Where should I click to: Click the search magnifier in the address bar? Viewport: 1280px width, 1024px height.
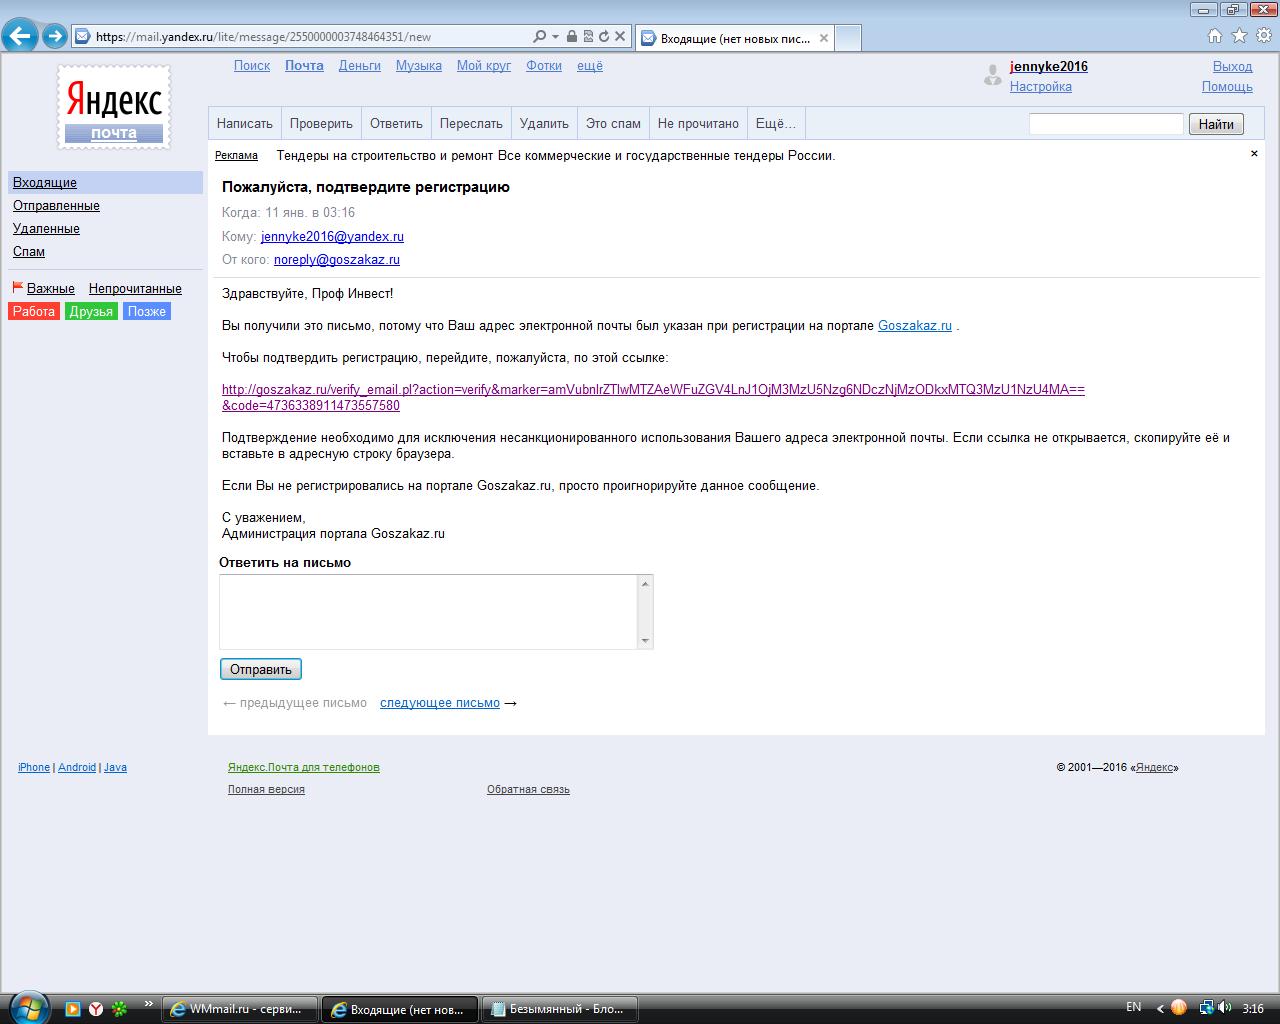coord(540,37)
